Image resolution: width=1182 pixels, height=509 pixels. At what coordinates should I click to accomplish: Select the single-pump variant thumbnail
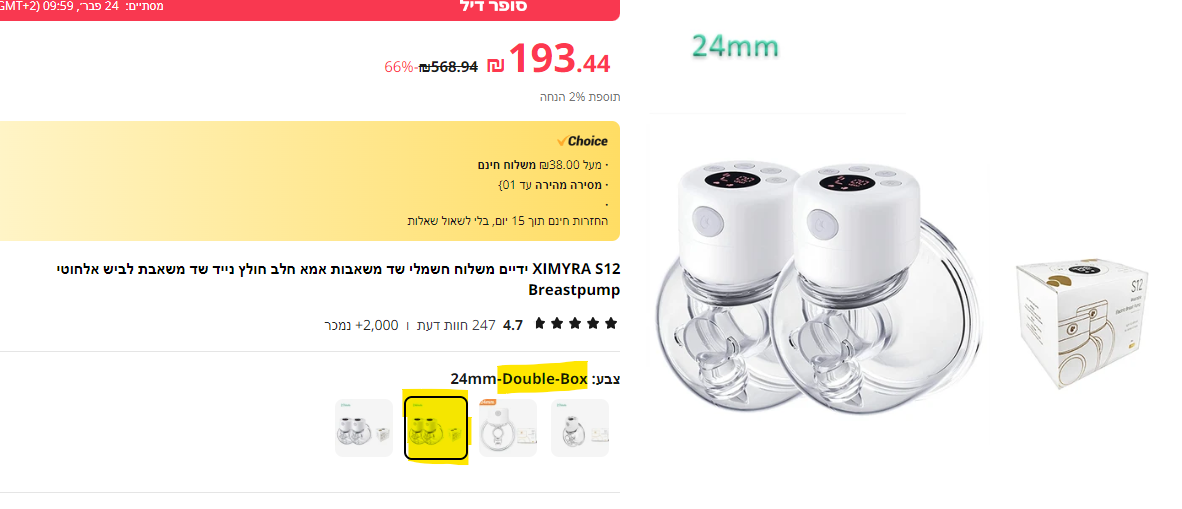coord(580,428)
